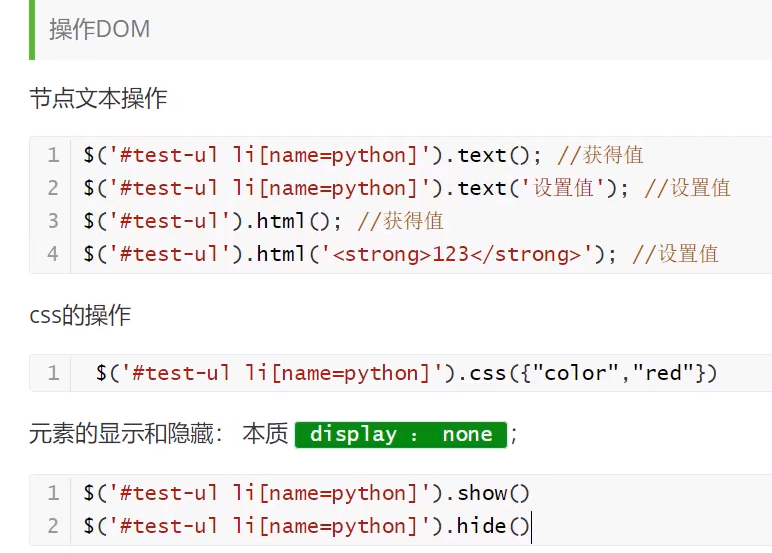772x553 pixels.
Task: Click the 节点文本操作 subheading
Action: tap(98, 98)
